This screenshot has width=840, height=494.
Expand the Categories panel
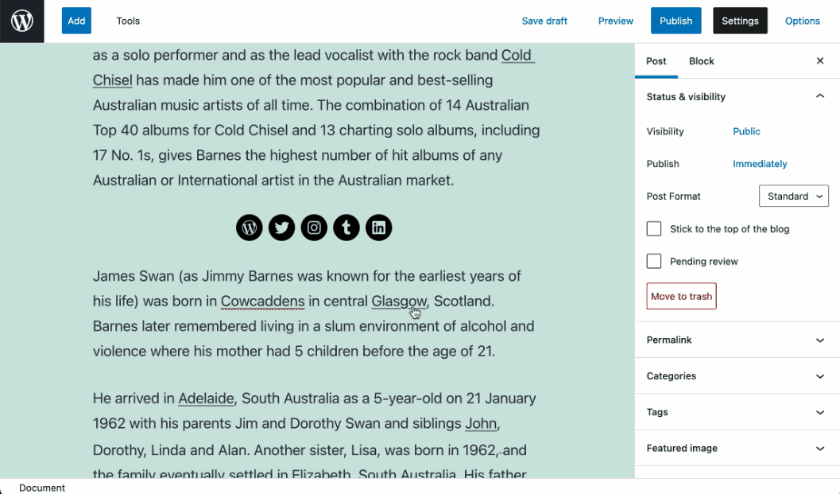735,376
